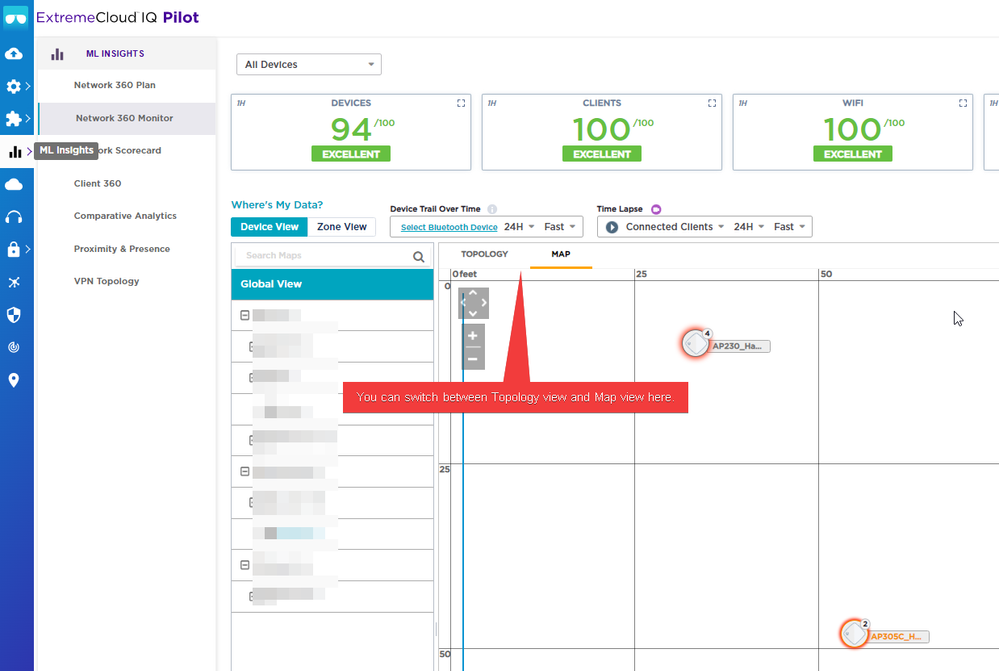Open the Device Trail 24H dropdown
Image resolution: width=999 pixels, height=671 pixels.
point(518,227)
